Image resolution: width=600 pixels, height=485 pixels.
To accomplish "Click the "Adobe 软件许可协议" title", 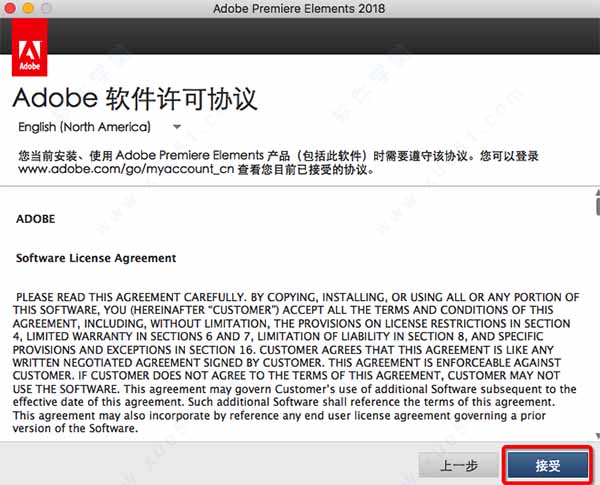I will [135, 98].
